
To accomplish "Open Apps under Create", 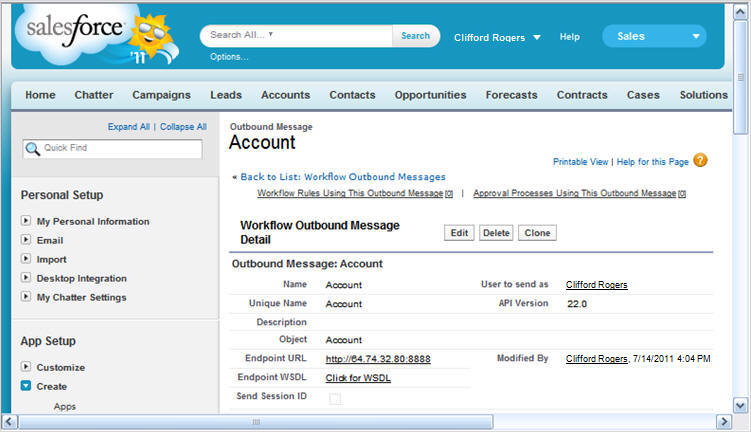I will [65, 406].
